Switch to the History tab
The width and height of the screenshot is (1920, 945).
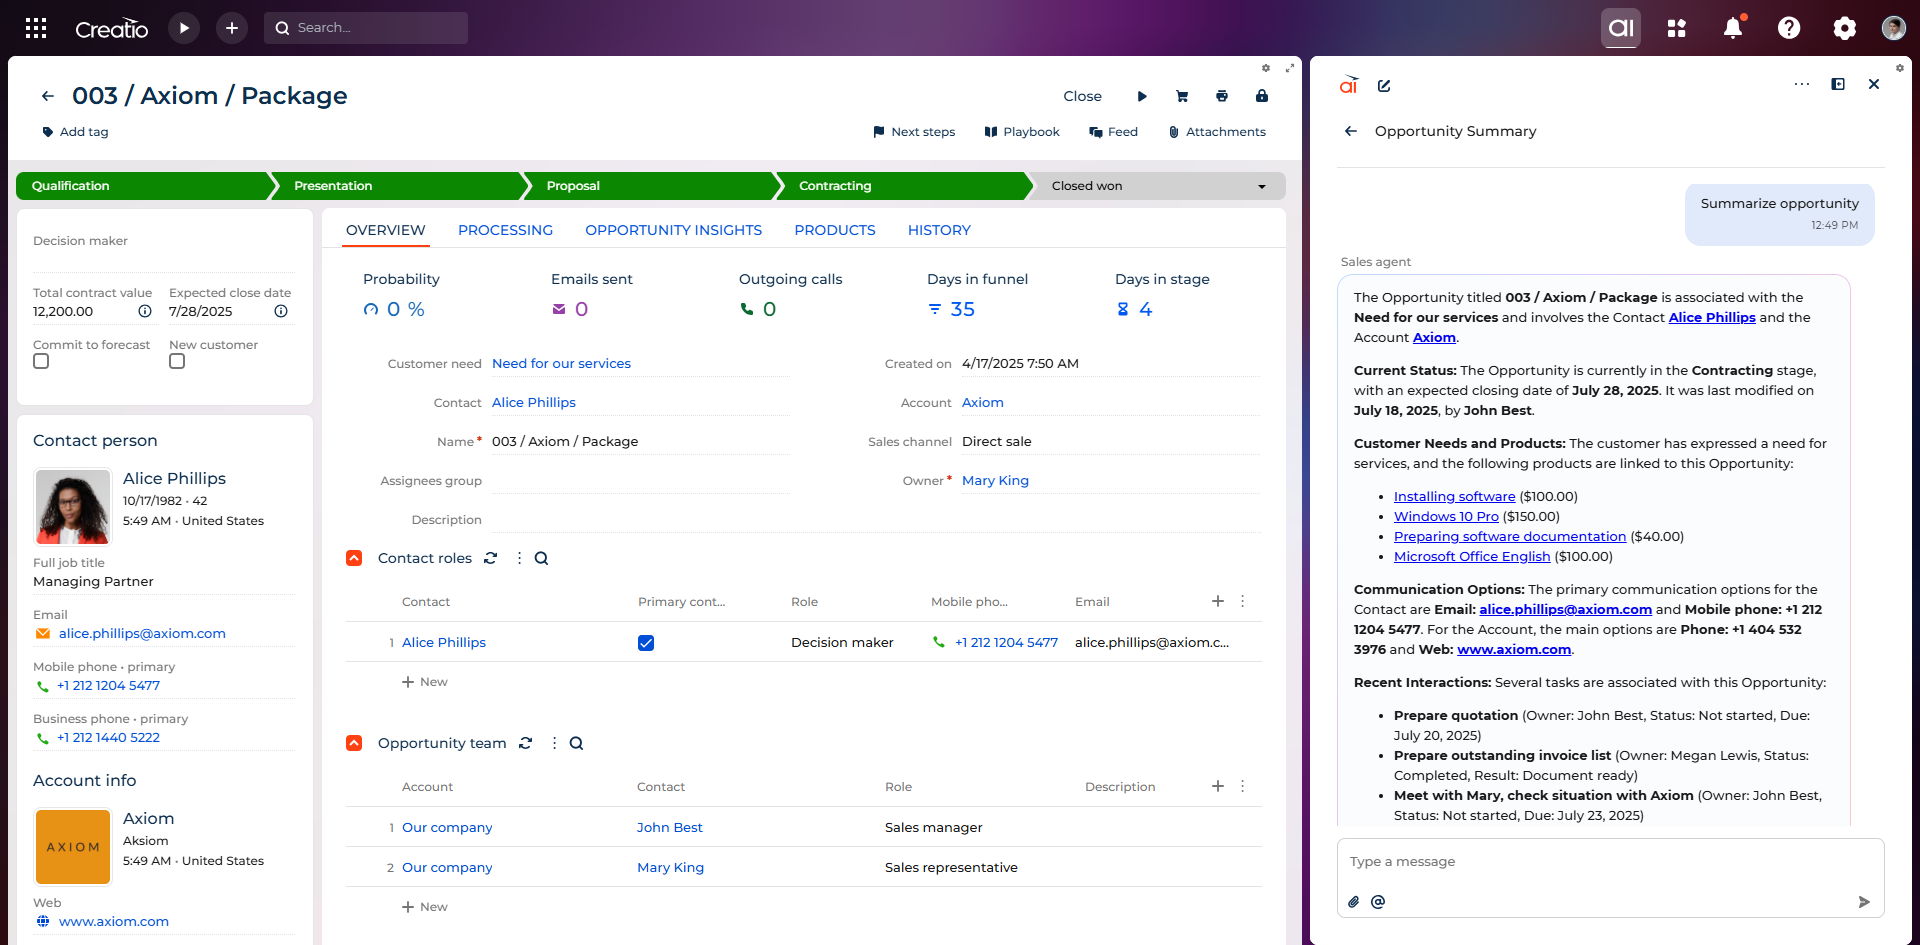[939, 230]
